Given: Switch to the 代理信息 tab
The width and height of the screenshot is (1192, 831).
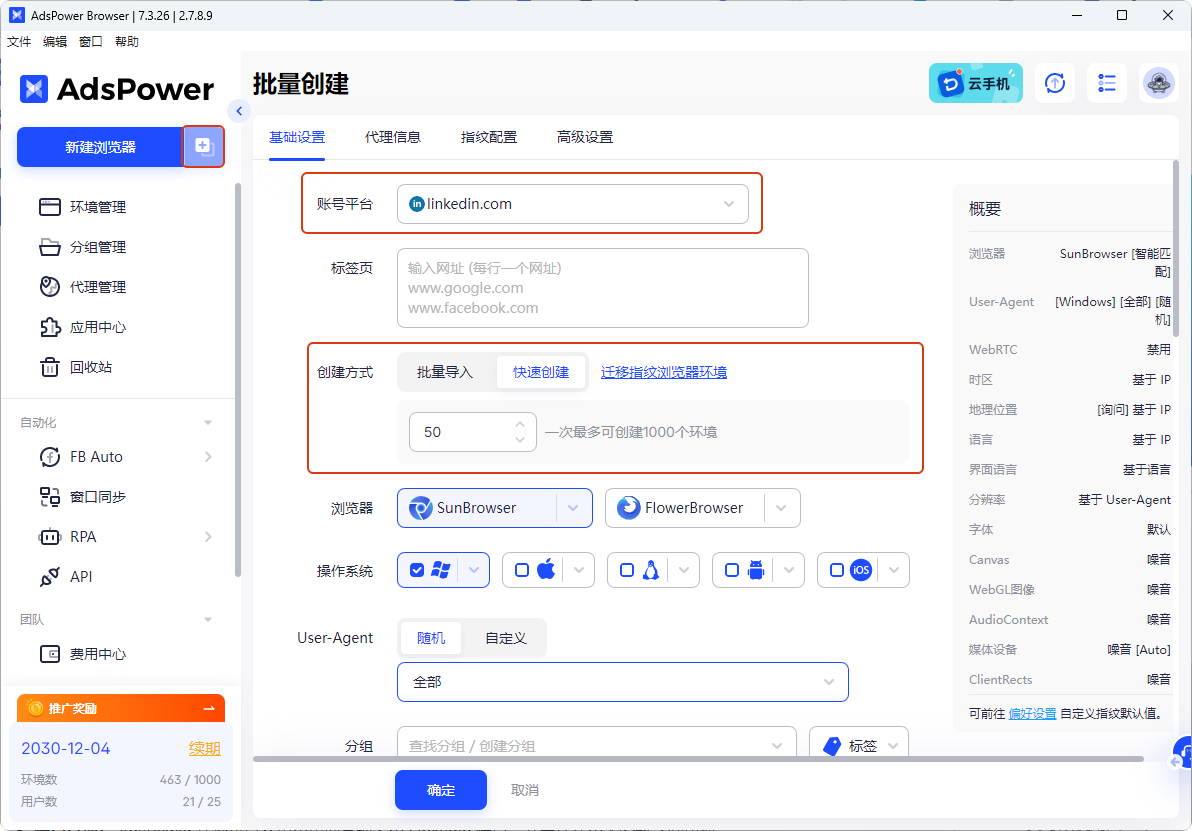Looking at the screenshot, I should tap(393, 137).
